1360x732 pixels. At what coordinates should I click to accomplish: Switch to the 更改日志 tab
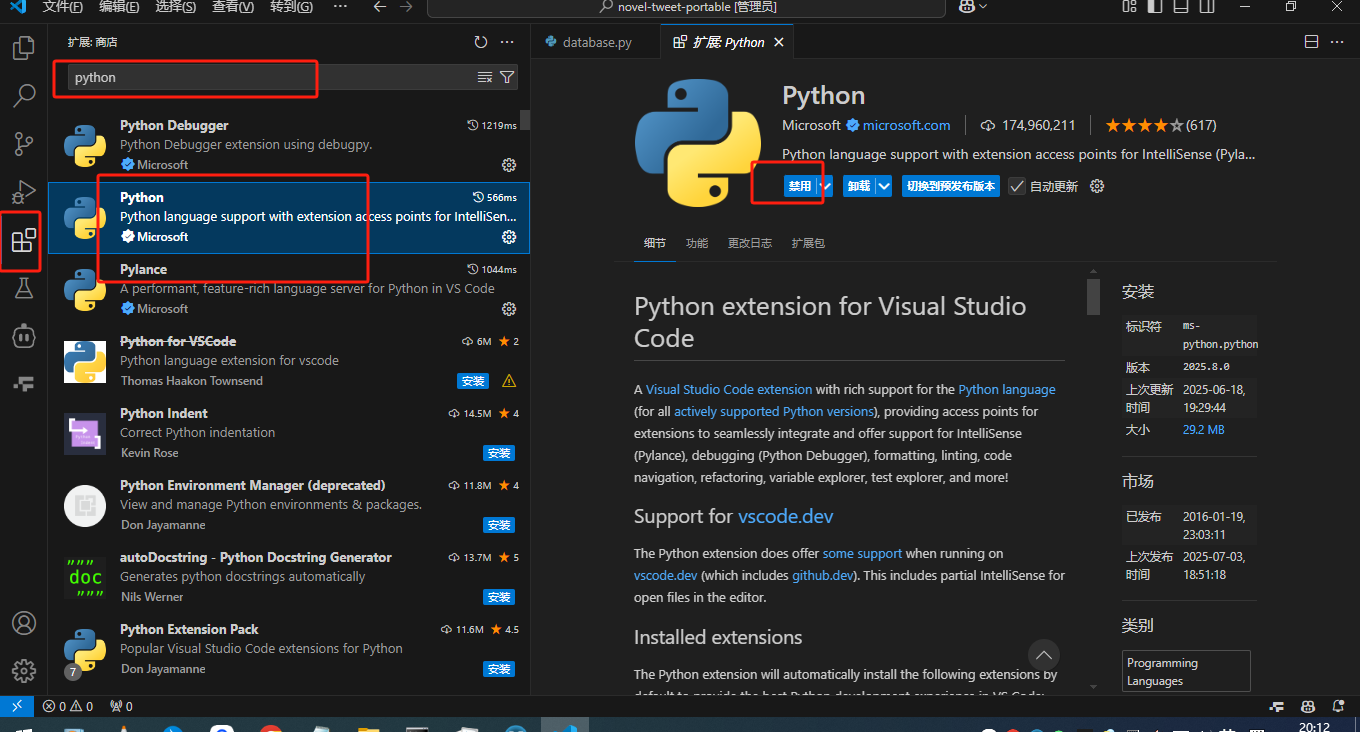click(750, 243)
